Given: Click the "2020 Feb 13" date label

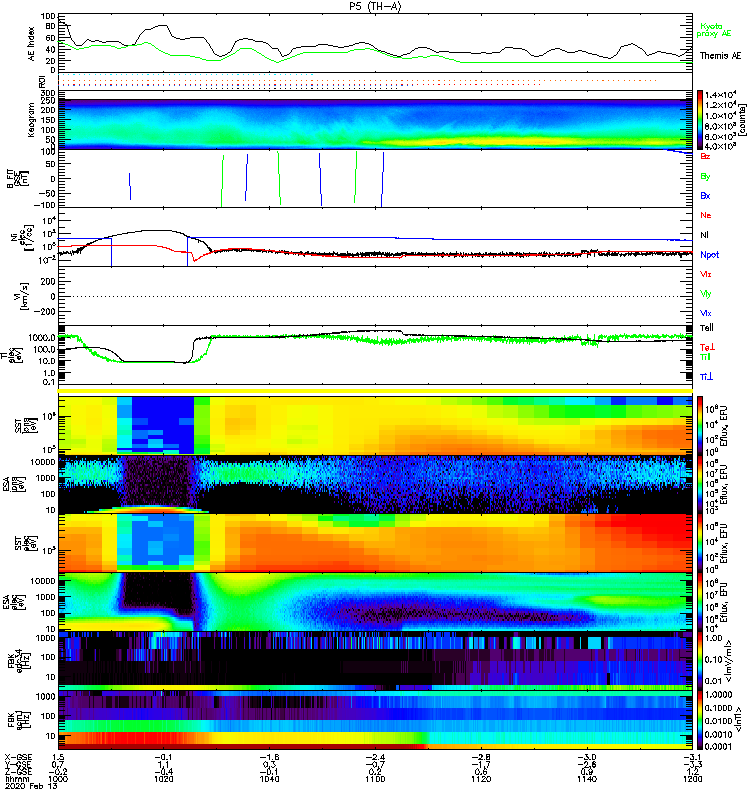Looking at the screenshot, I should 31,786.
